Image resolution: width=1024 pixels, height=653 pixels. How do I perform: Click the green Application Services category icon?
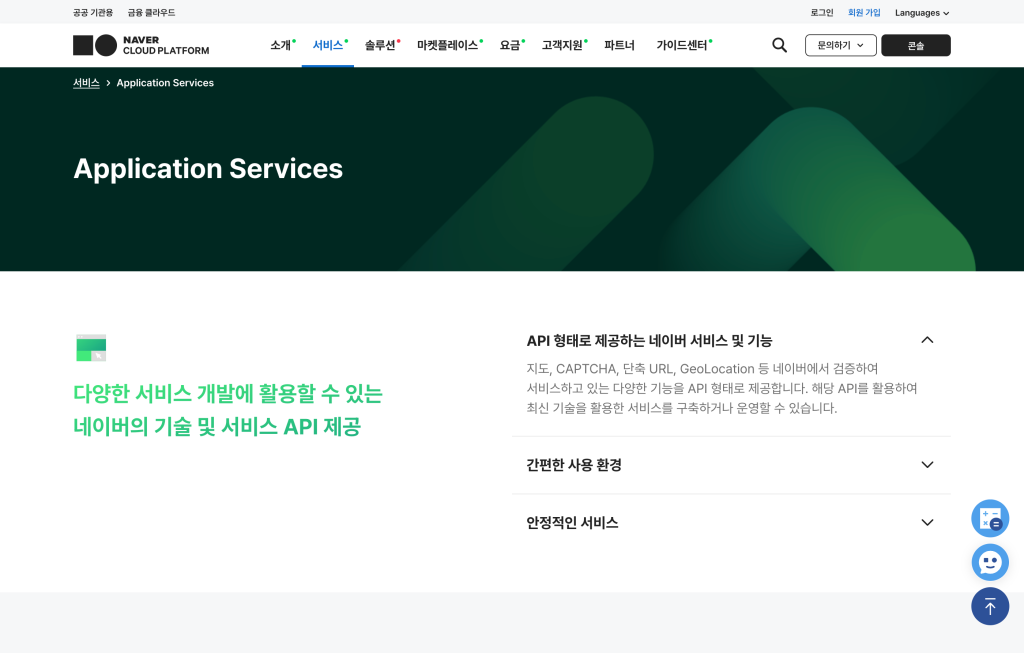[x=91, y=348]
